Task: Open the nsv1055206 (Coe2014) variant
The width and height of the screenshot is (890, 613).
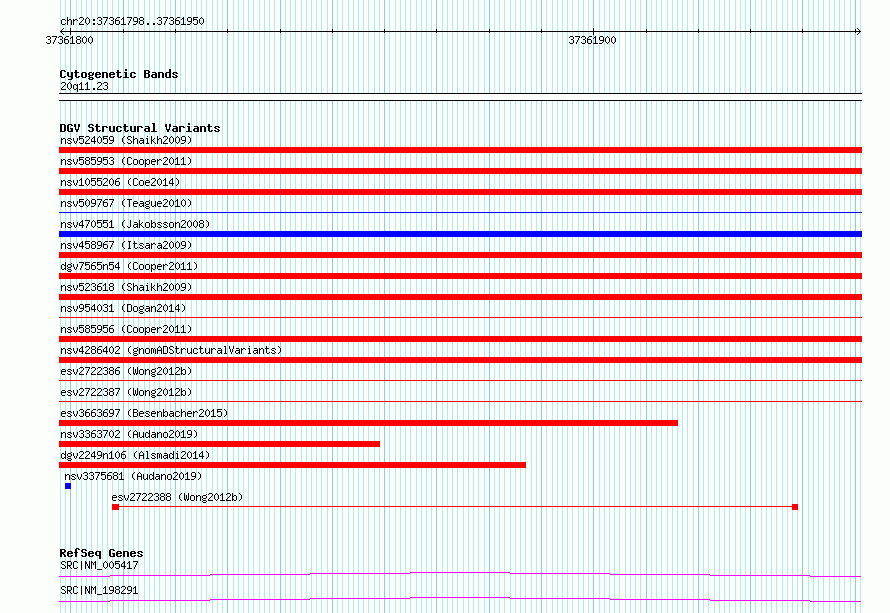Action: pyautogui.click(x=120, y=182)
